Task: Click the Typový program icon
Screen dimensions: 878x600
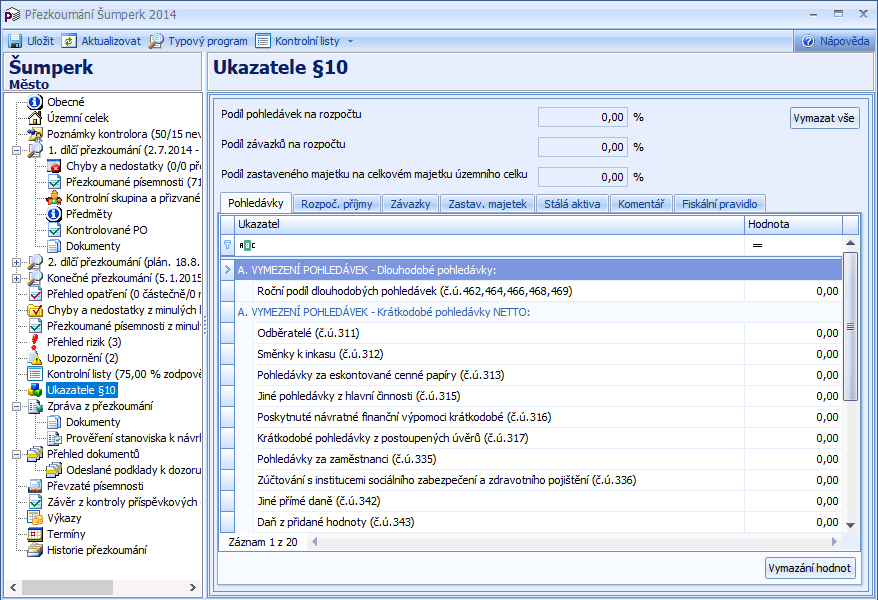Action: tap(156, 41)
